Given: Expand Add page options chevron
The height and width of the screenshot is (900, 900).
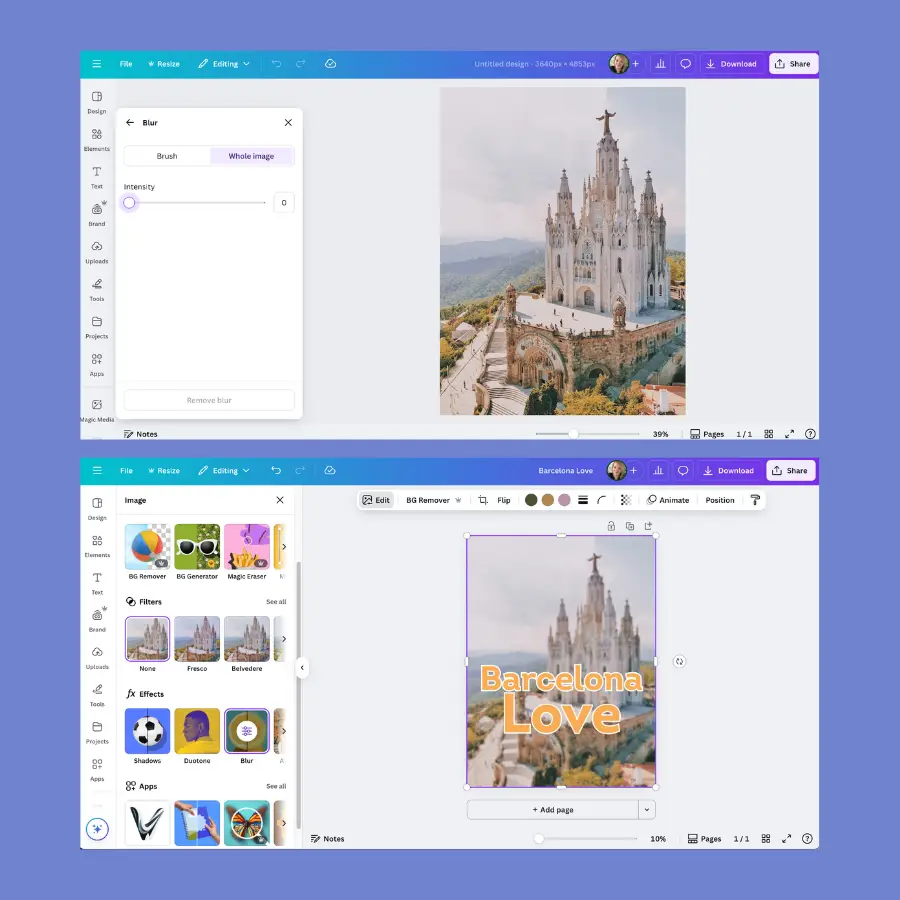Looking at the screenshot, I should [x=647, y=809].
